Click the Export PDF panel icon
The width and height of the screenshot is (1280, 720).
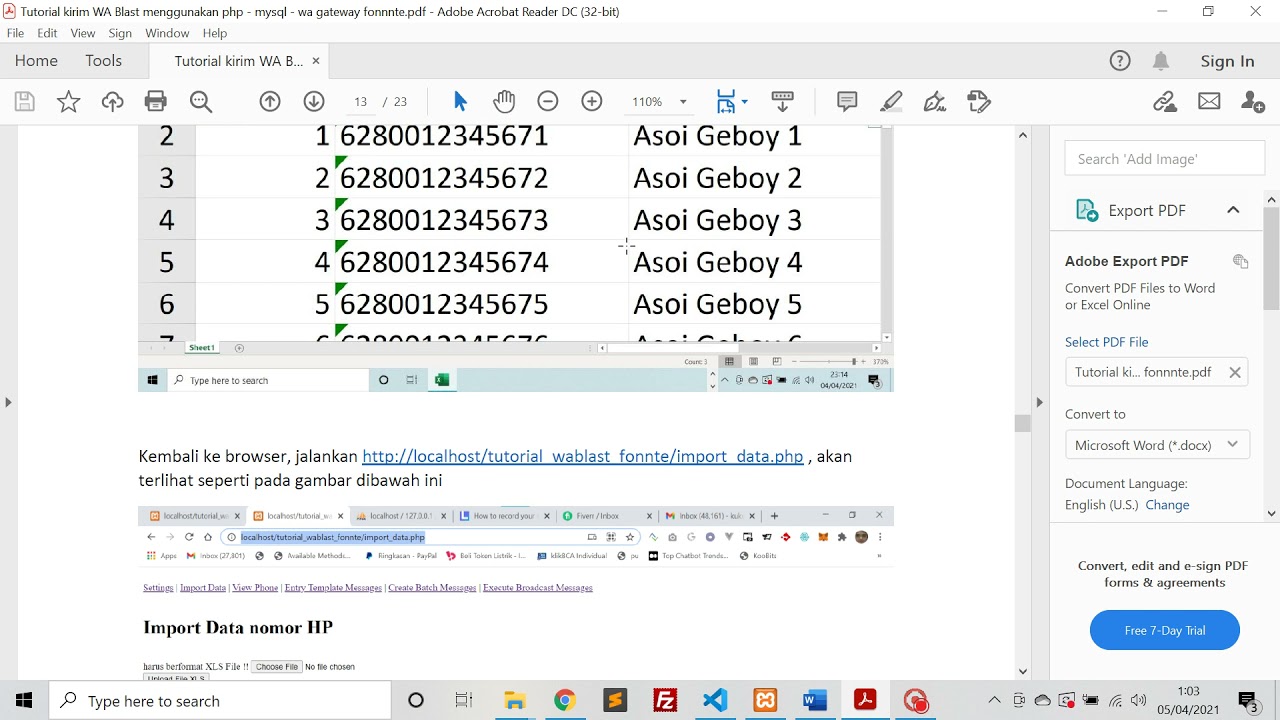click(x=1086, y=210)
